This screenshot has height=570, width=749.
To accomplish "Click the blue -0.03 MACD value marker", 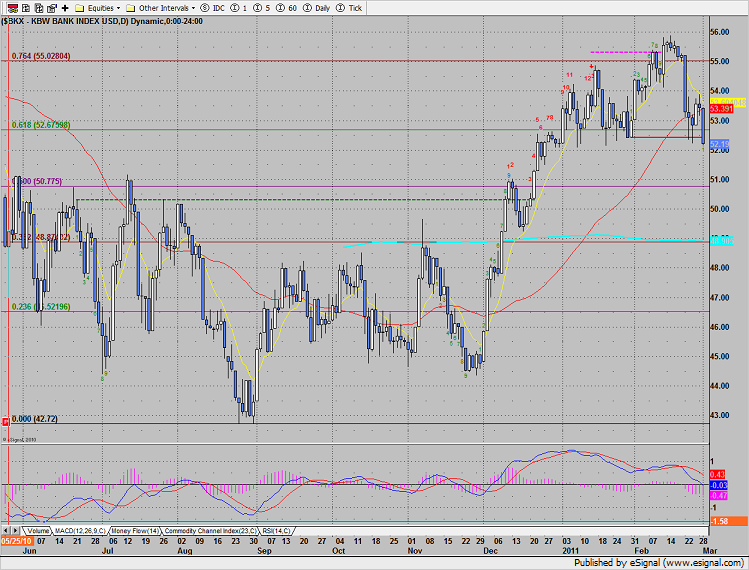I will [718, 485].
